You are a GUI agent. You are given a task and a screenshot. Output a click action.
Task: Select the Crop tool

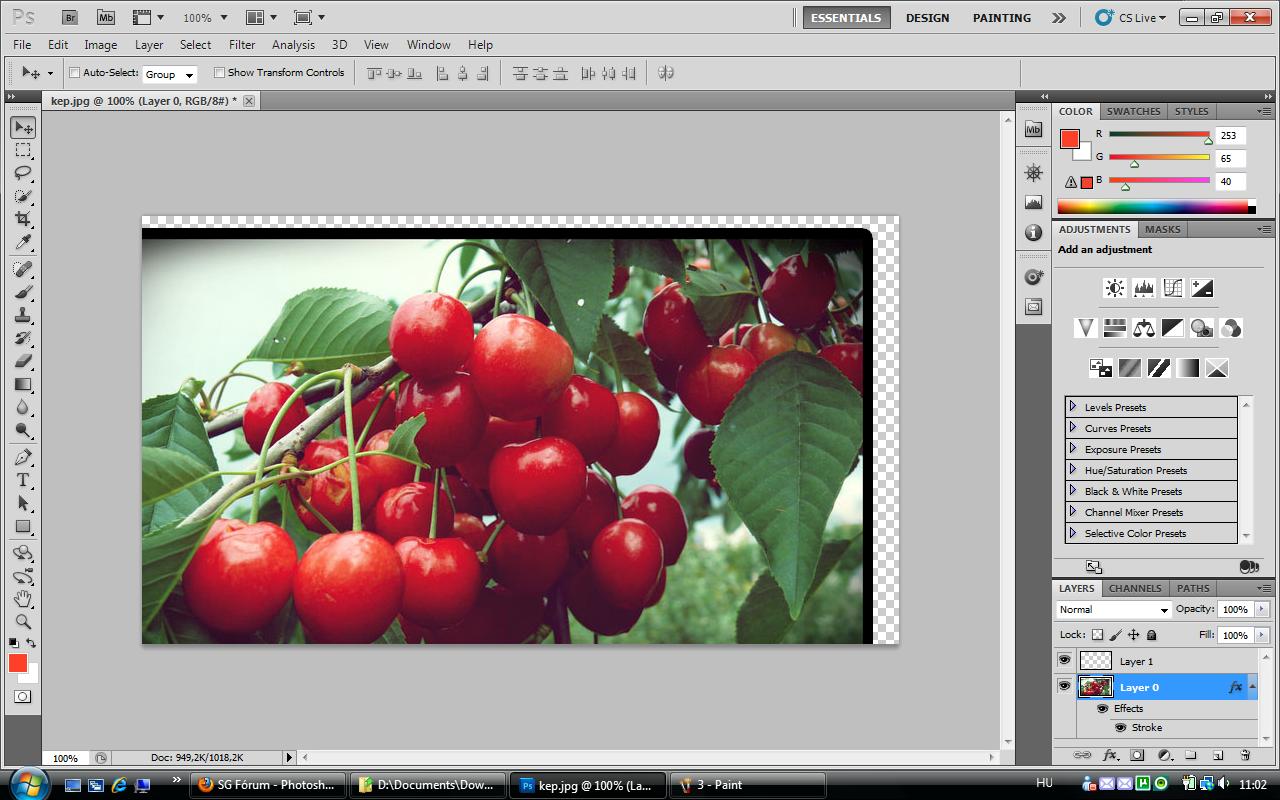(23, 219)
